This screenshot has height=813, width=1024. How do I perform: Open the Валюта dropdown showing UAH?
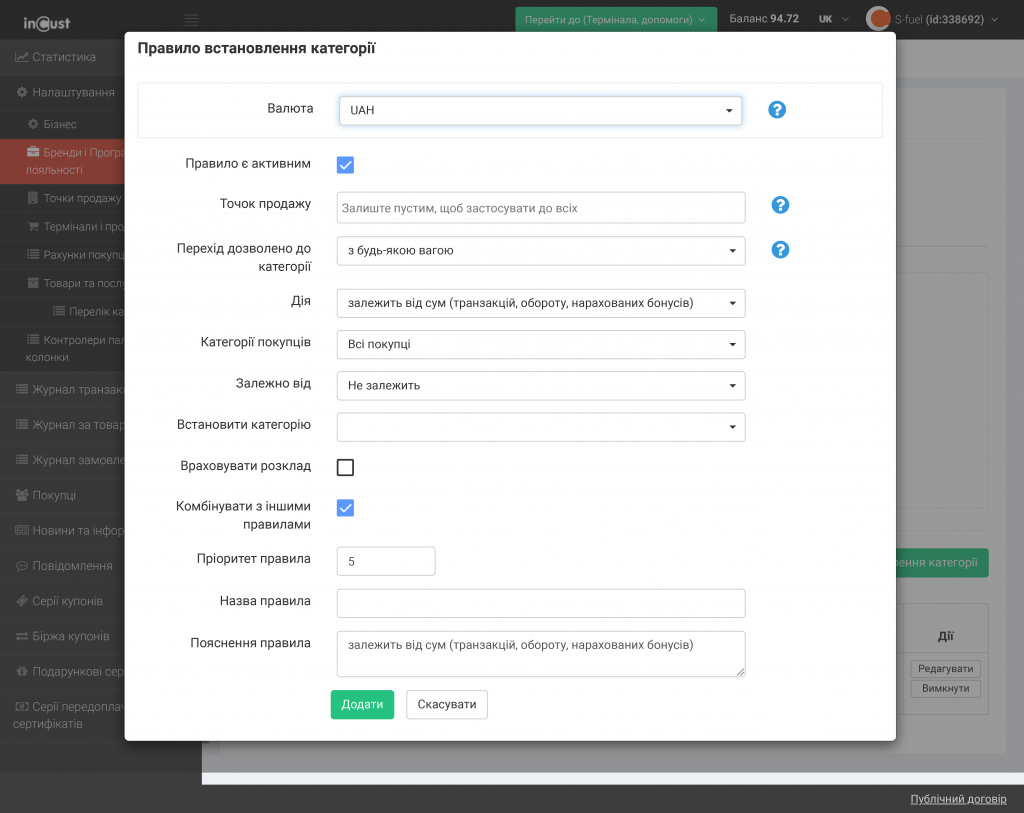pos(540,110)
